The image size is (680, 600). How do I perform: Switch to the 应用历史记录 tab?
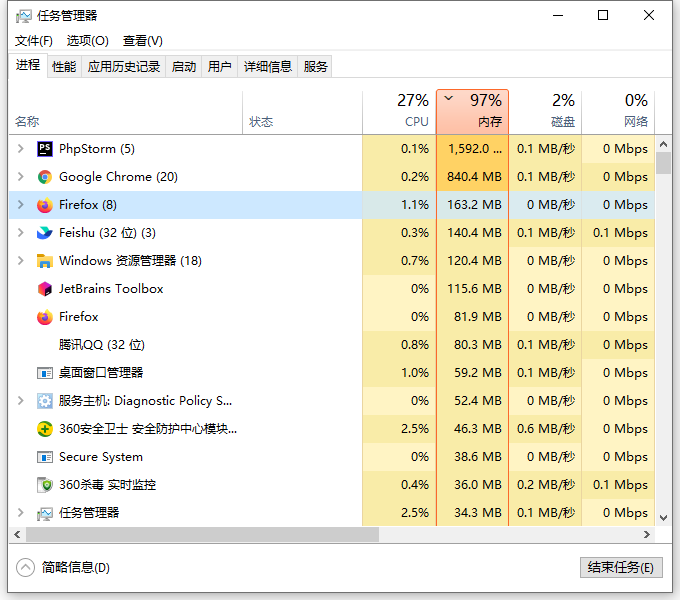pyautogui.click(x=124, y=67)
